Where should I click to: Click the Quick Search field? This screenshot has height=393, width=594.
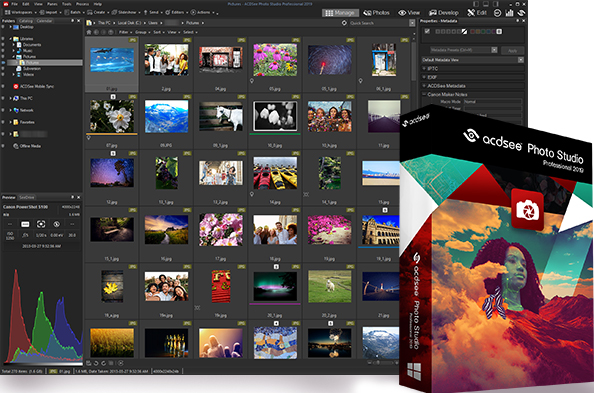click(378, 23)
